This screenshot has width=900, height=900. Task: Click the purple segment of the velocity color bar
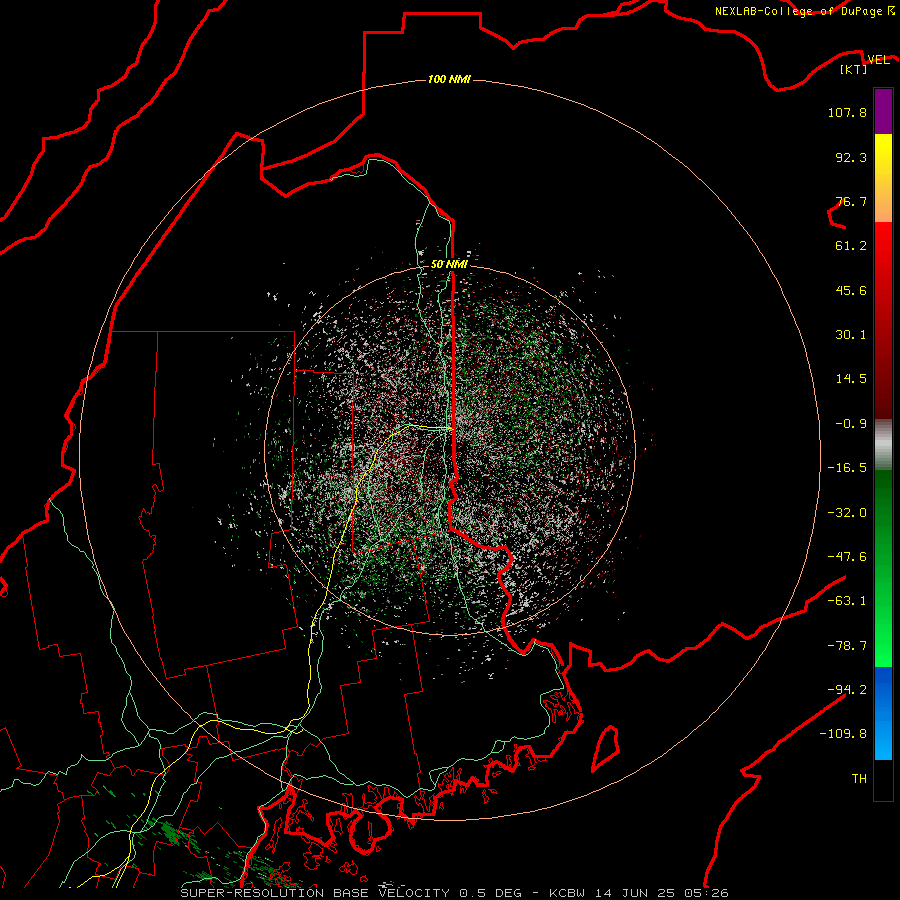(x=883, y=111)
